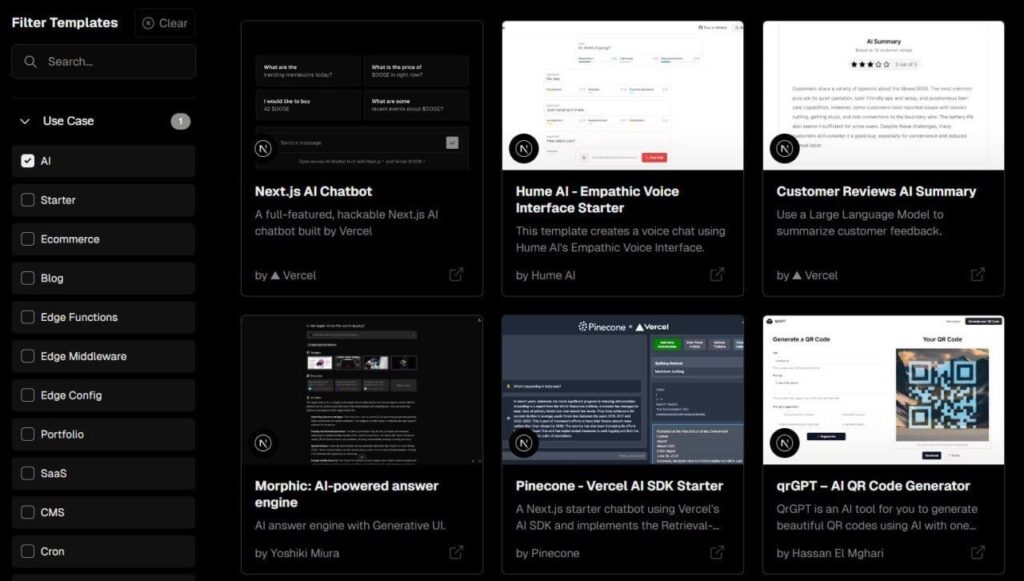Click author text 'by Yoshiki Miura'
The width and height of the screenshot is (1024, 581).
[x=296, y=553]
